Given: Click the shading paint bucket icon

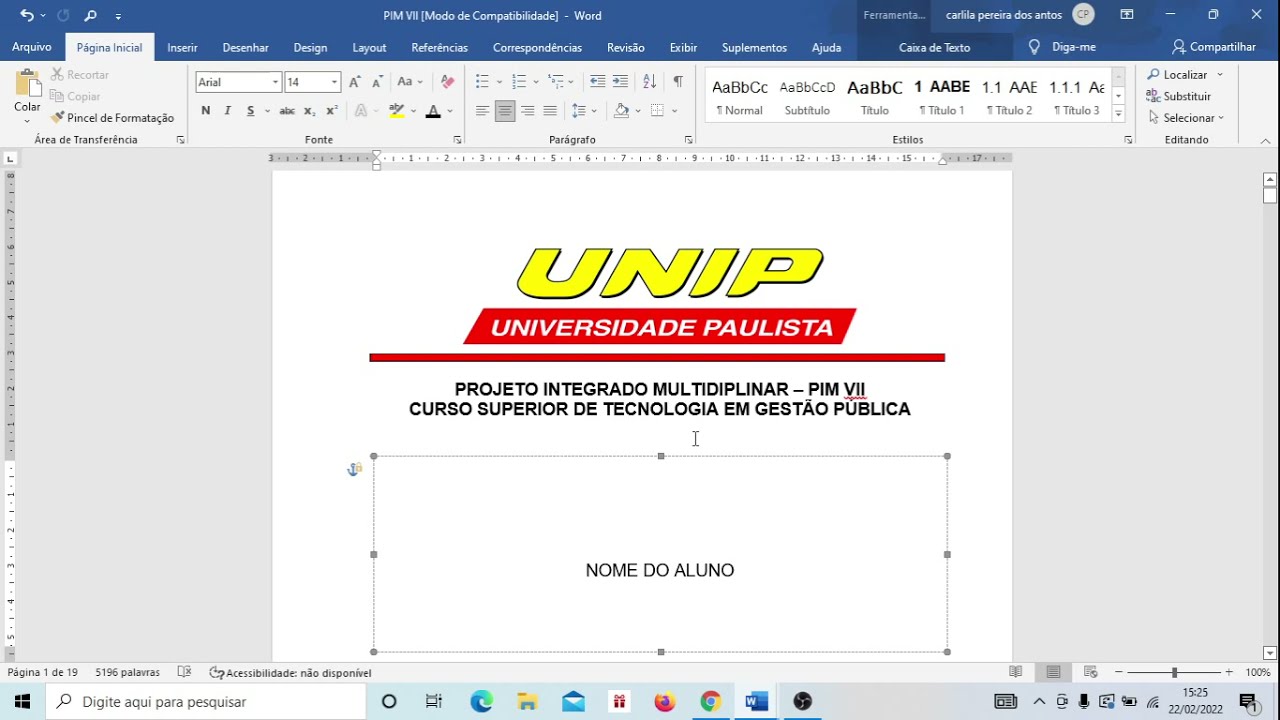Looking at the screenshot, I should (x=621, y=111).
